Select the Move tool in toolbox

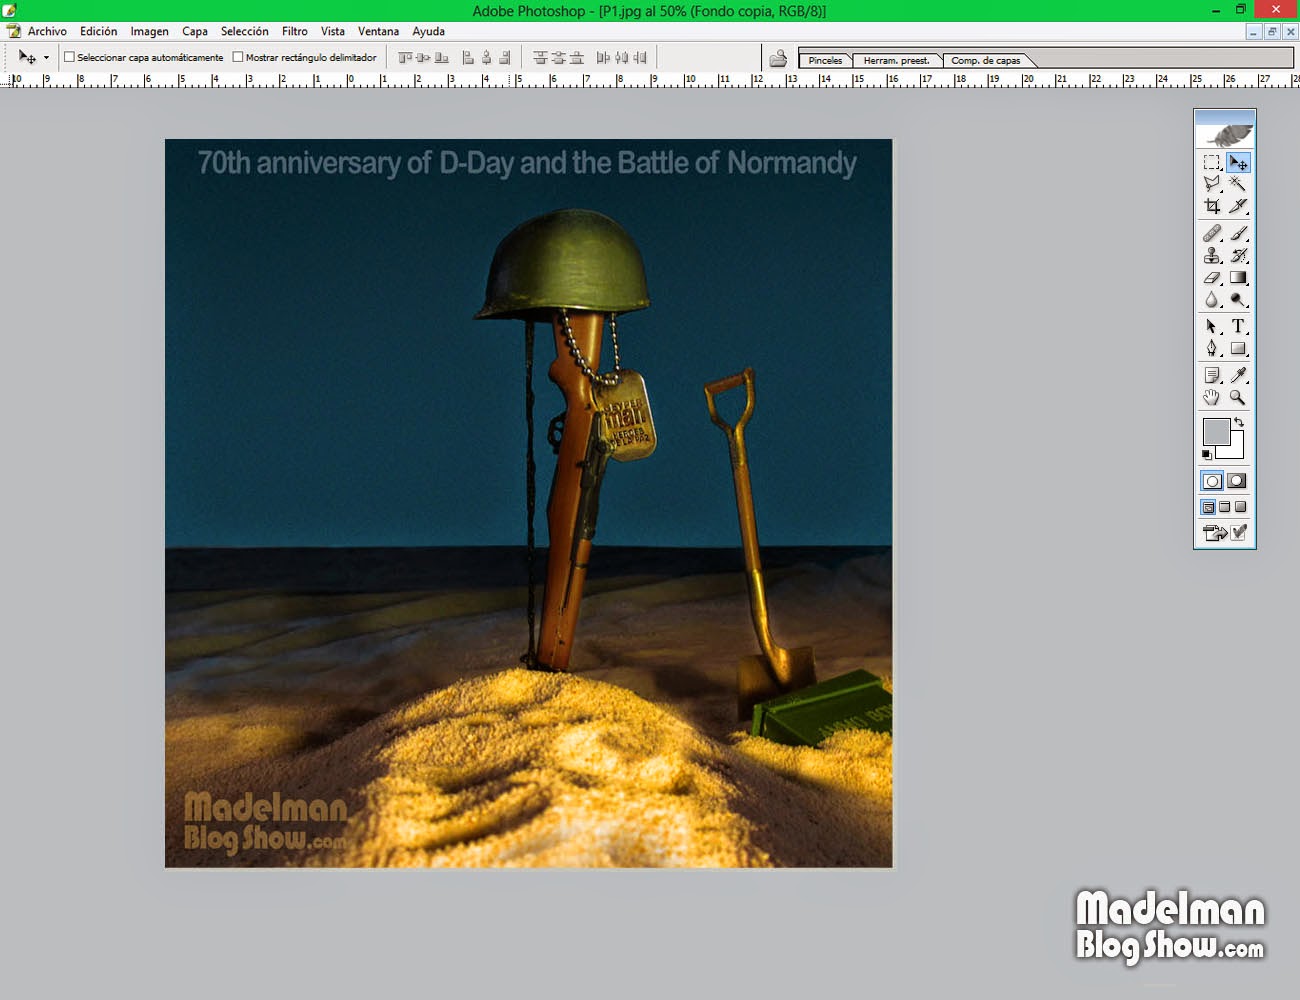coord(1238,162)
